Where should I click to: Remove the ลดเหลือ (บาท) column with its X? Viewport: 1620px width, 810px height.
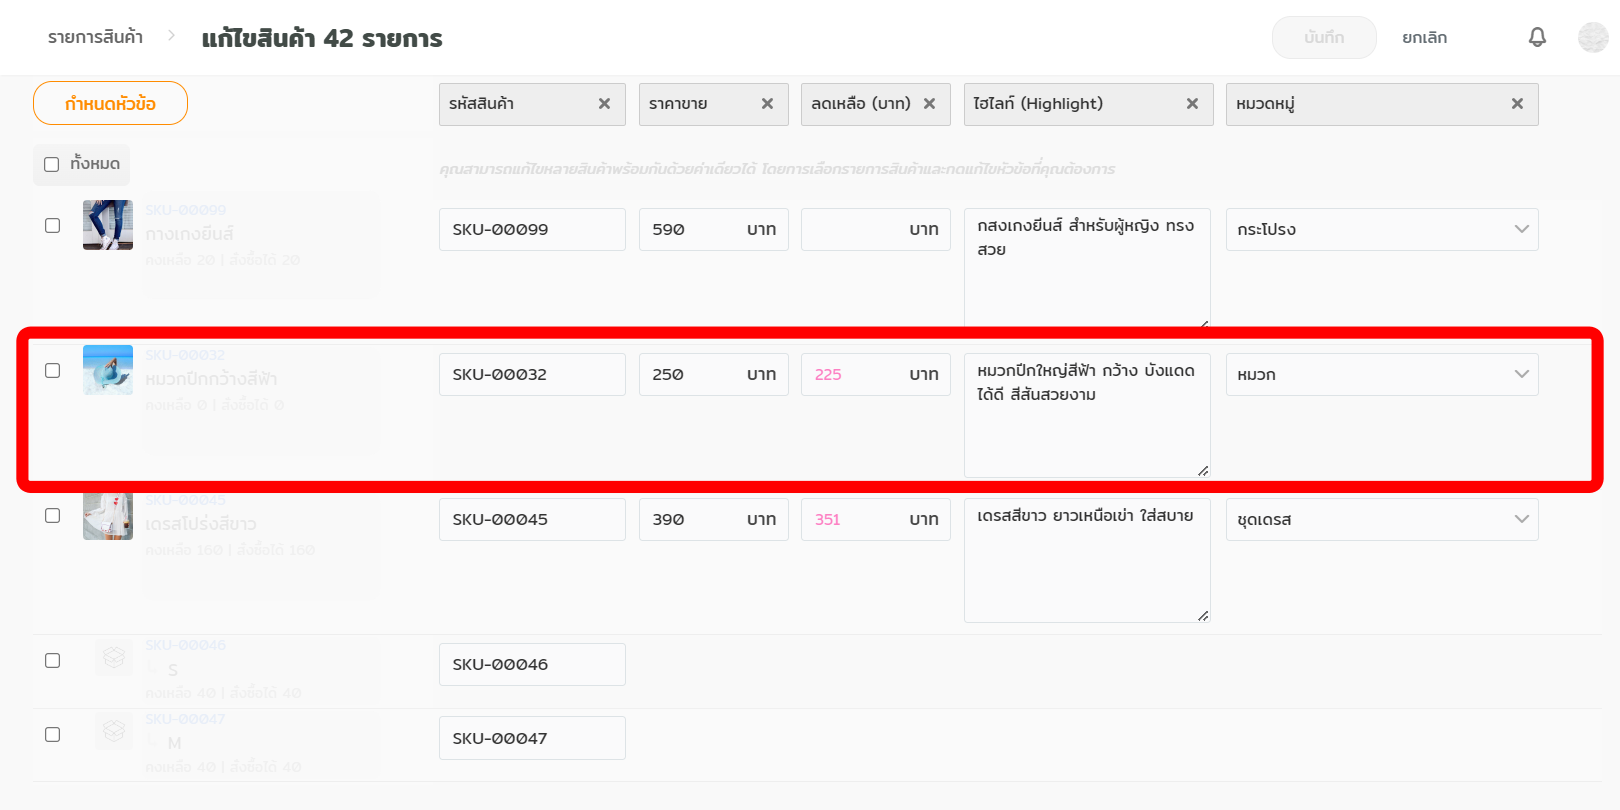[x=929, y=104]
